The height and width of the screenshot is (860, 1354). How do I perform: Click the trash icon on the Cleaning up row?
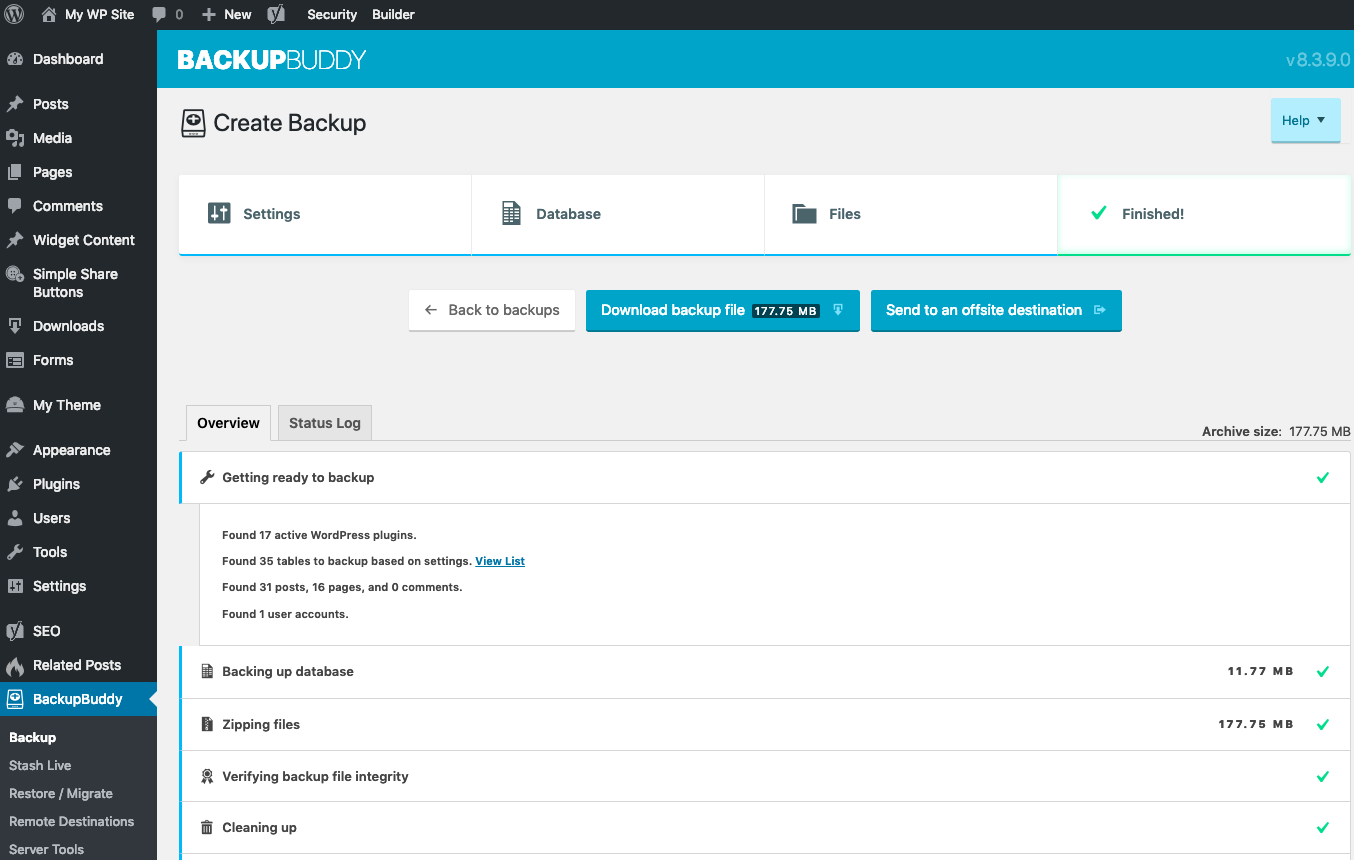(207, 827)
